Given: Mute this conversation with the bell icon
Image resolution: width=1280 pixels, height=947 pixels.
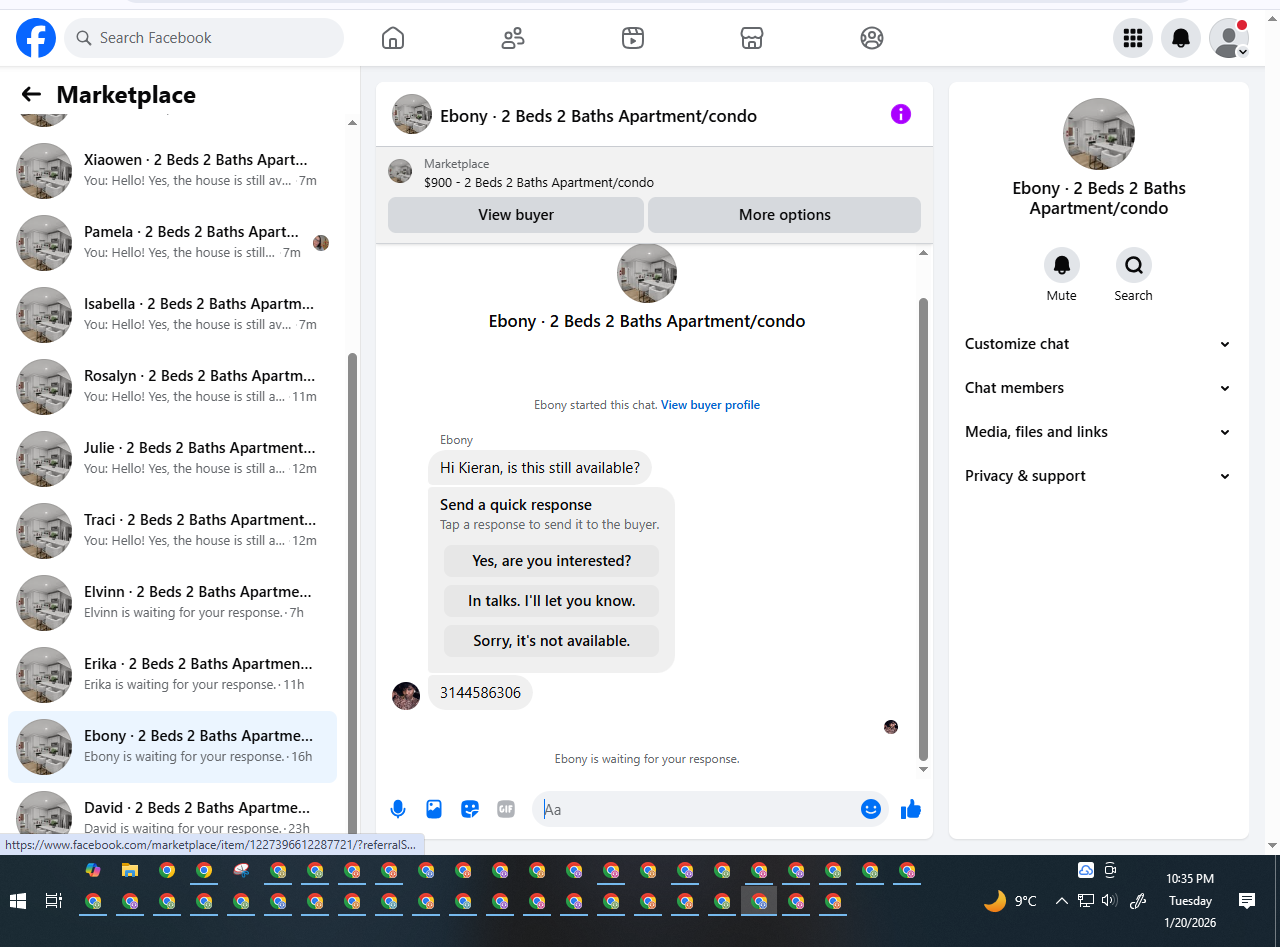Looking at the screenshot, I should click(1062, 265).
